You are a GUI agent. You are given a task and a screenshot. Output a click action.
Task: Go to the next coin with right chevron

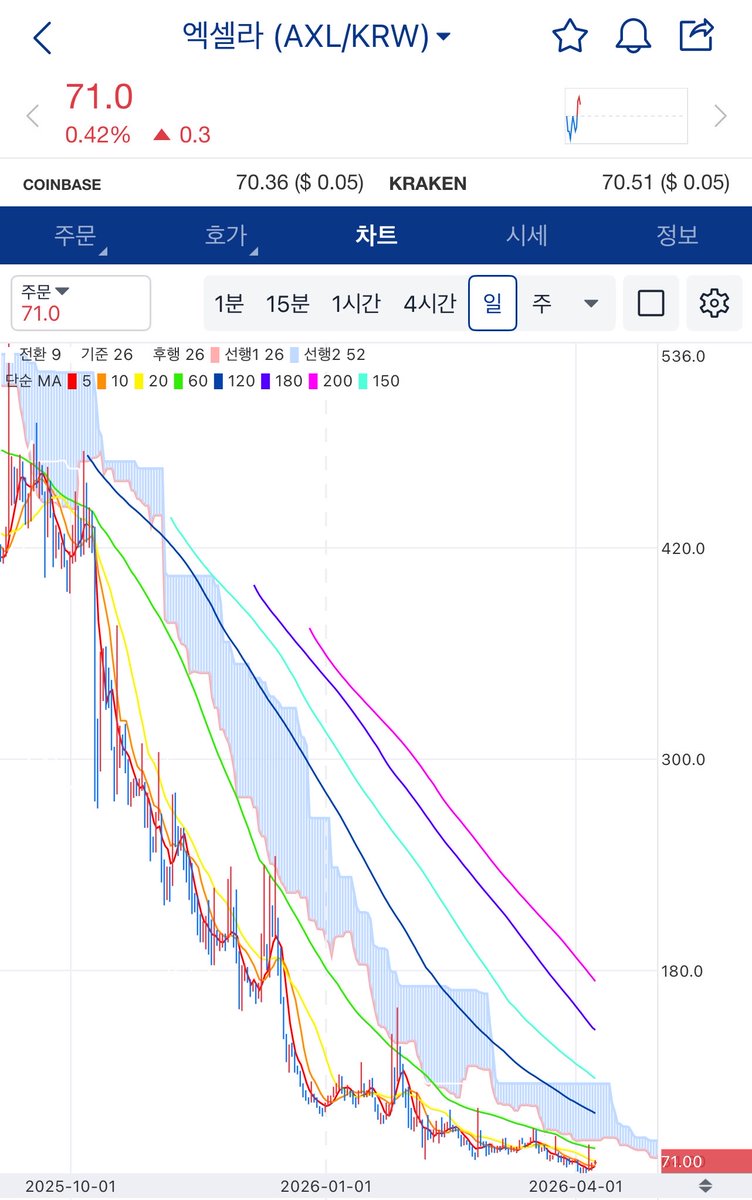point(720,116)
